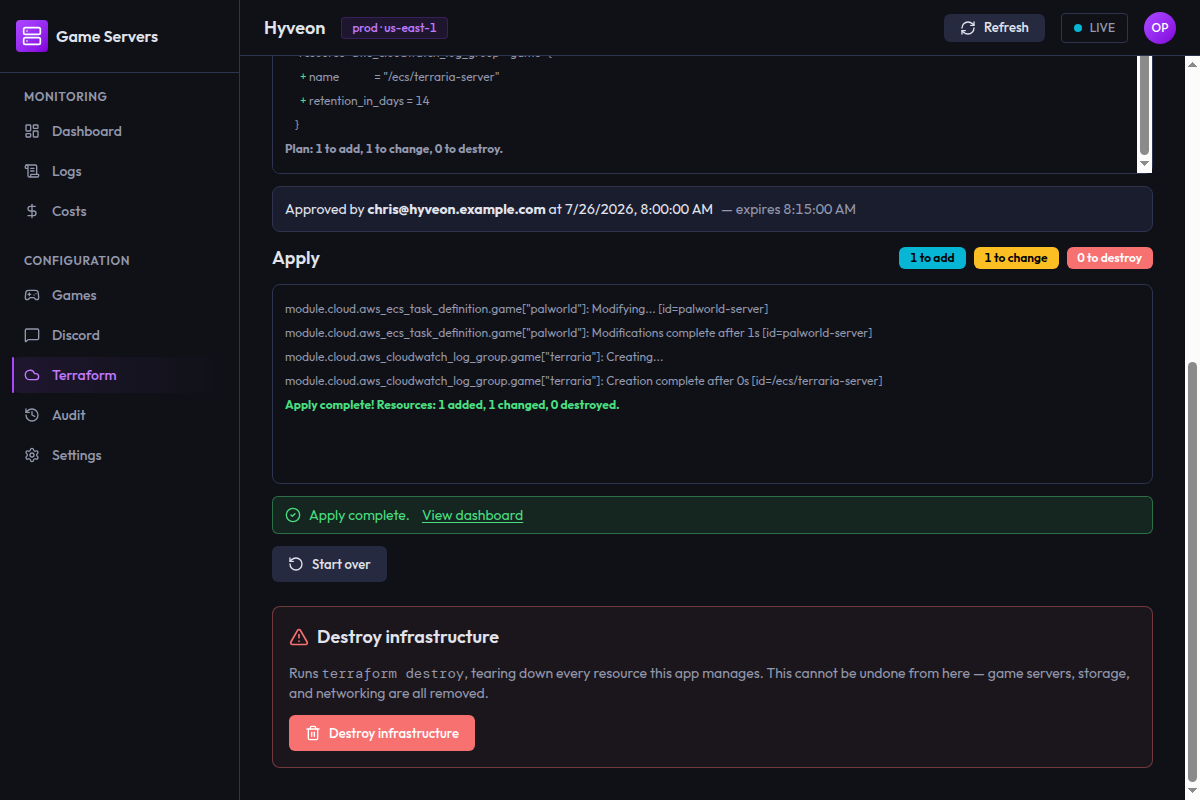Open the Costs page

click(120, 211)
